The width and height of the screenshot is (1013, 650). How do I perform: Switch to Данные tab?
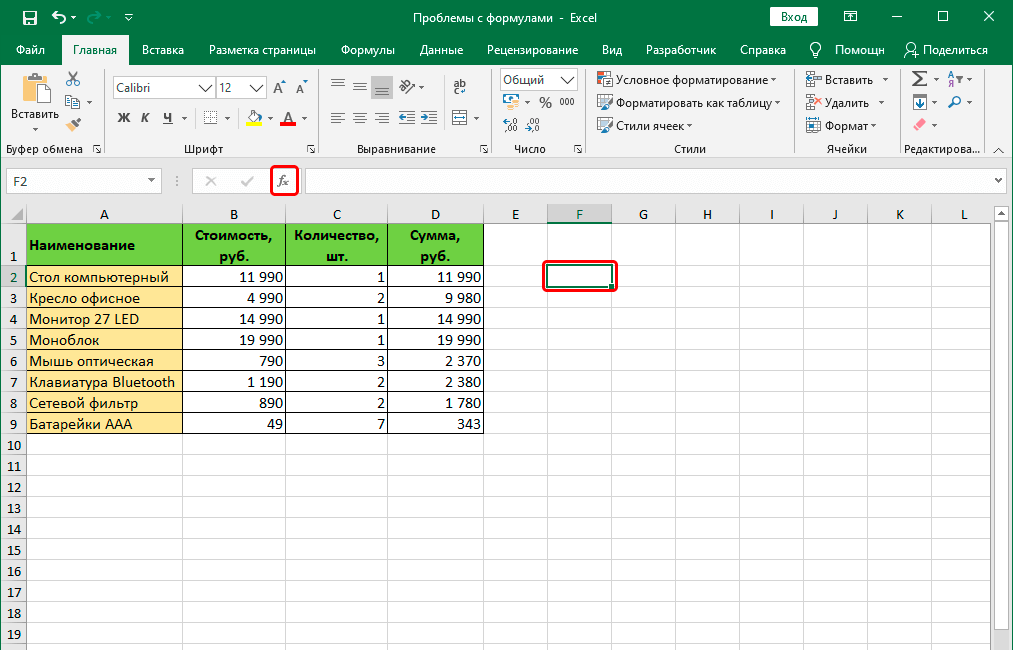pyautogui.click(x=441, y=50)
